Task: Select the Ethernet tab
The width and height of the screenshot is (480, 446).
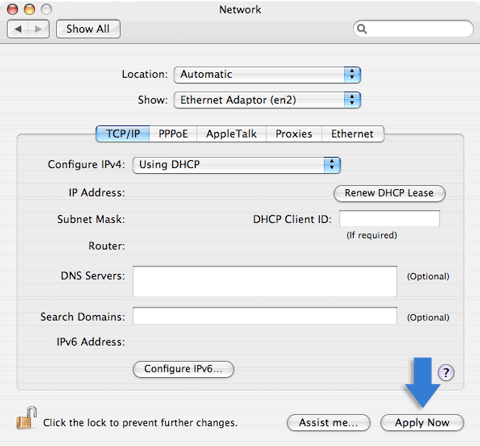Action: 352,134
